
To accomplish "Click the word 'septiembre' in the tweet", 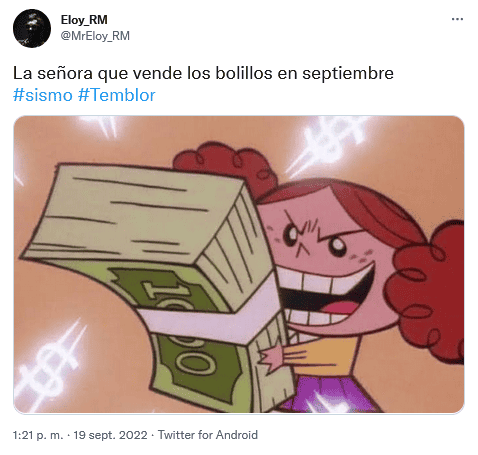I will click(348, 74).
